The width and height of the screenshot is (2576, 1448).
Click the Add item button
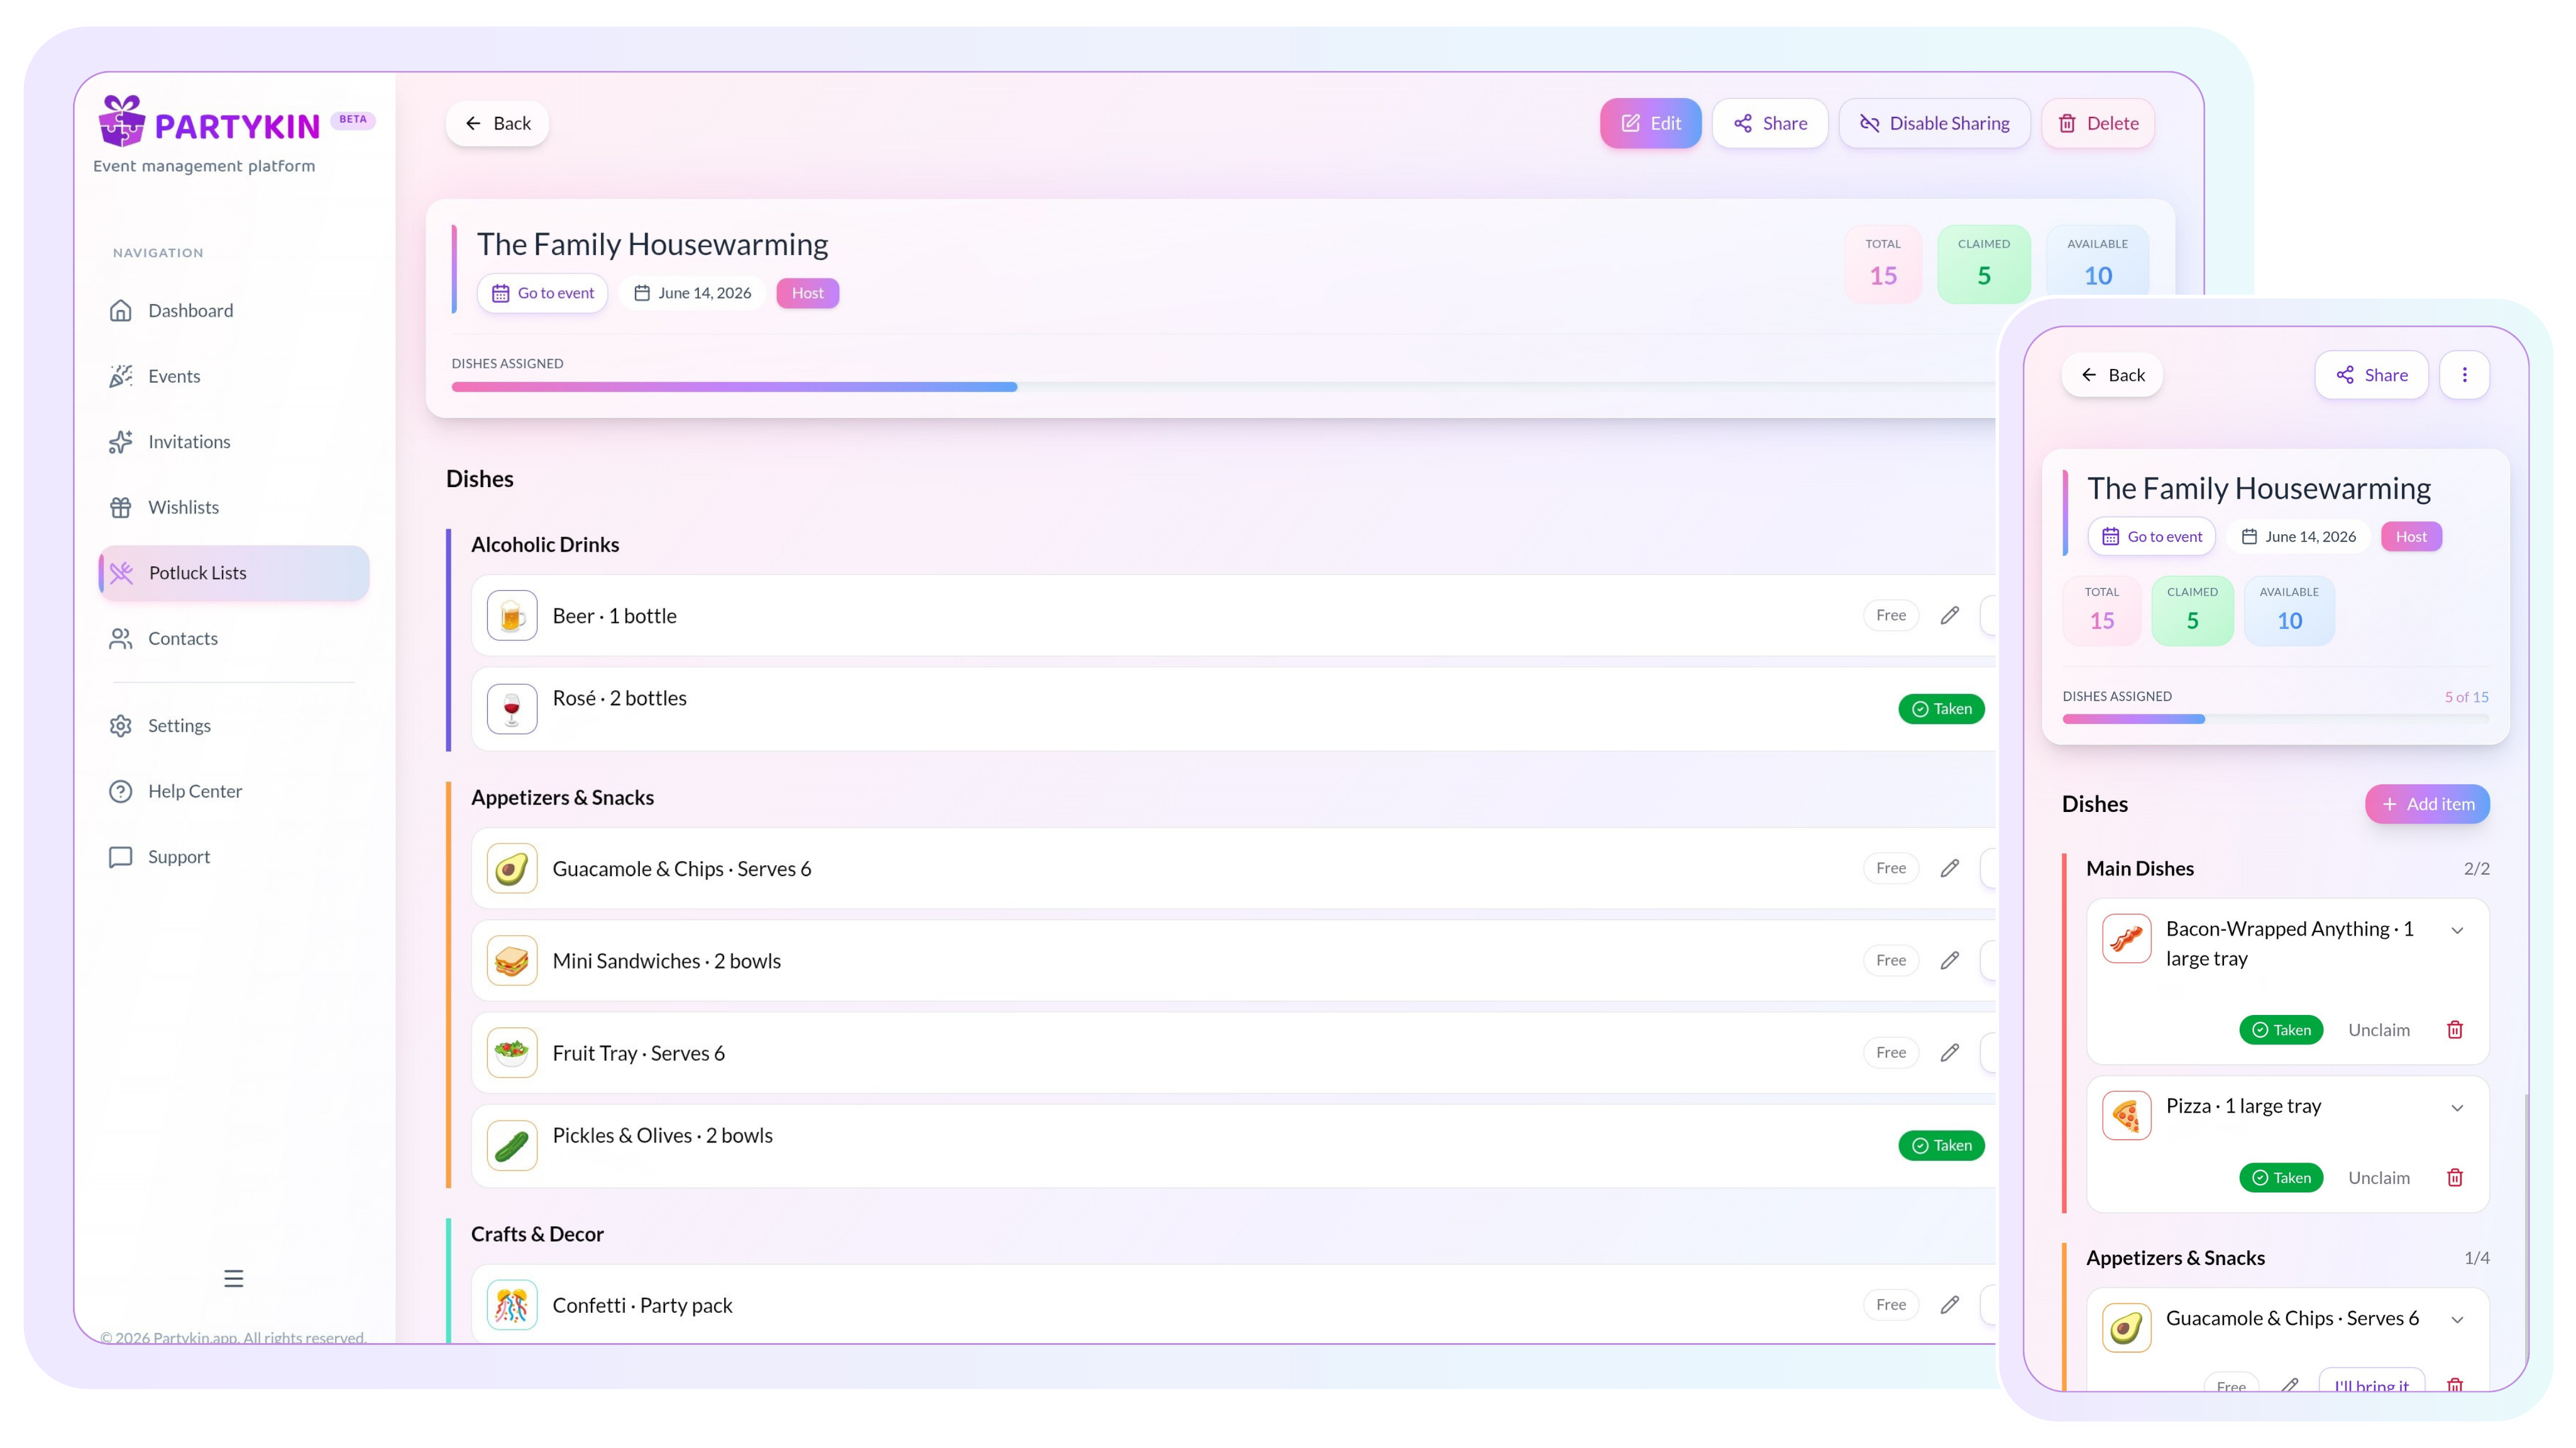point(2427,804)
